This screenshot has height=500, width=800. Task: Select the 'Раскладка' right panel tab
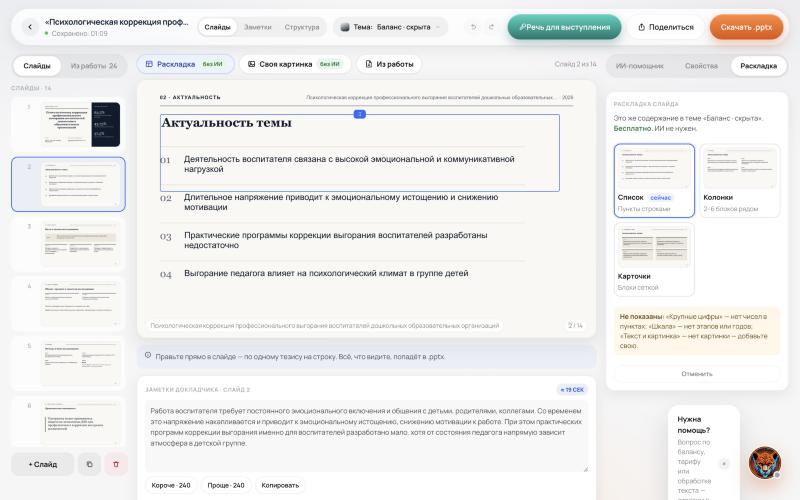759,66
